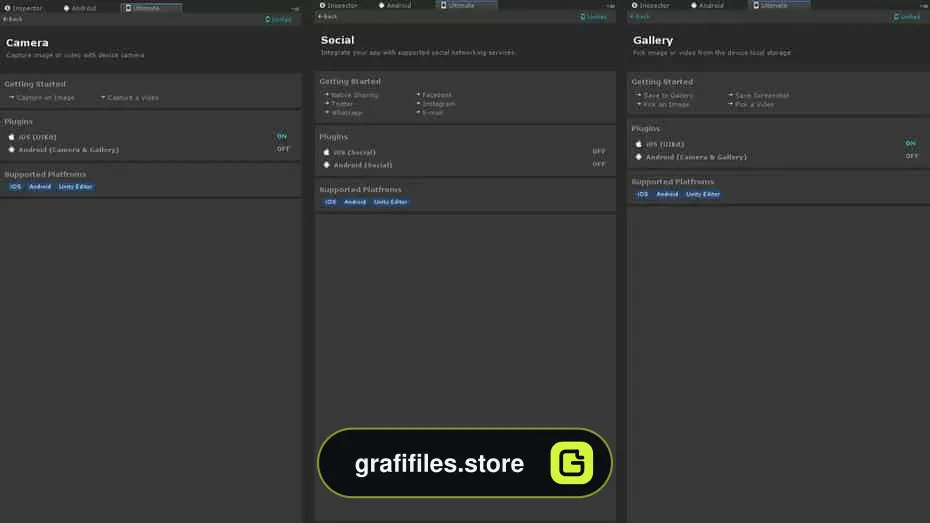
Task: Switch to Inspector tab above Social panel
Action: [x=339, y=5]
